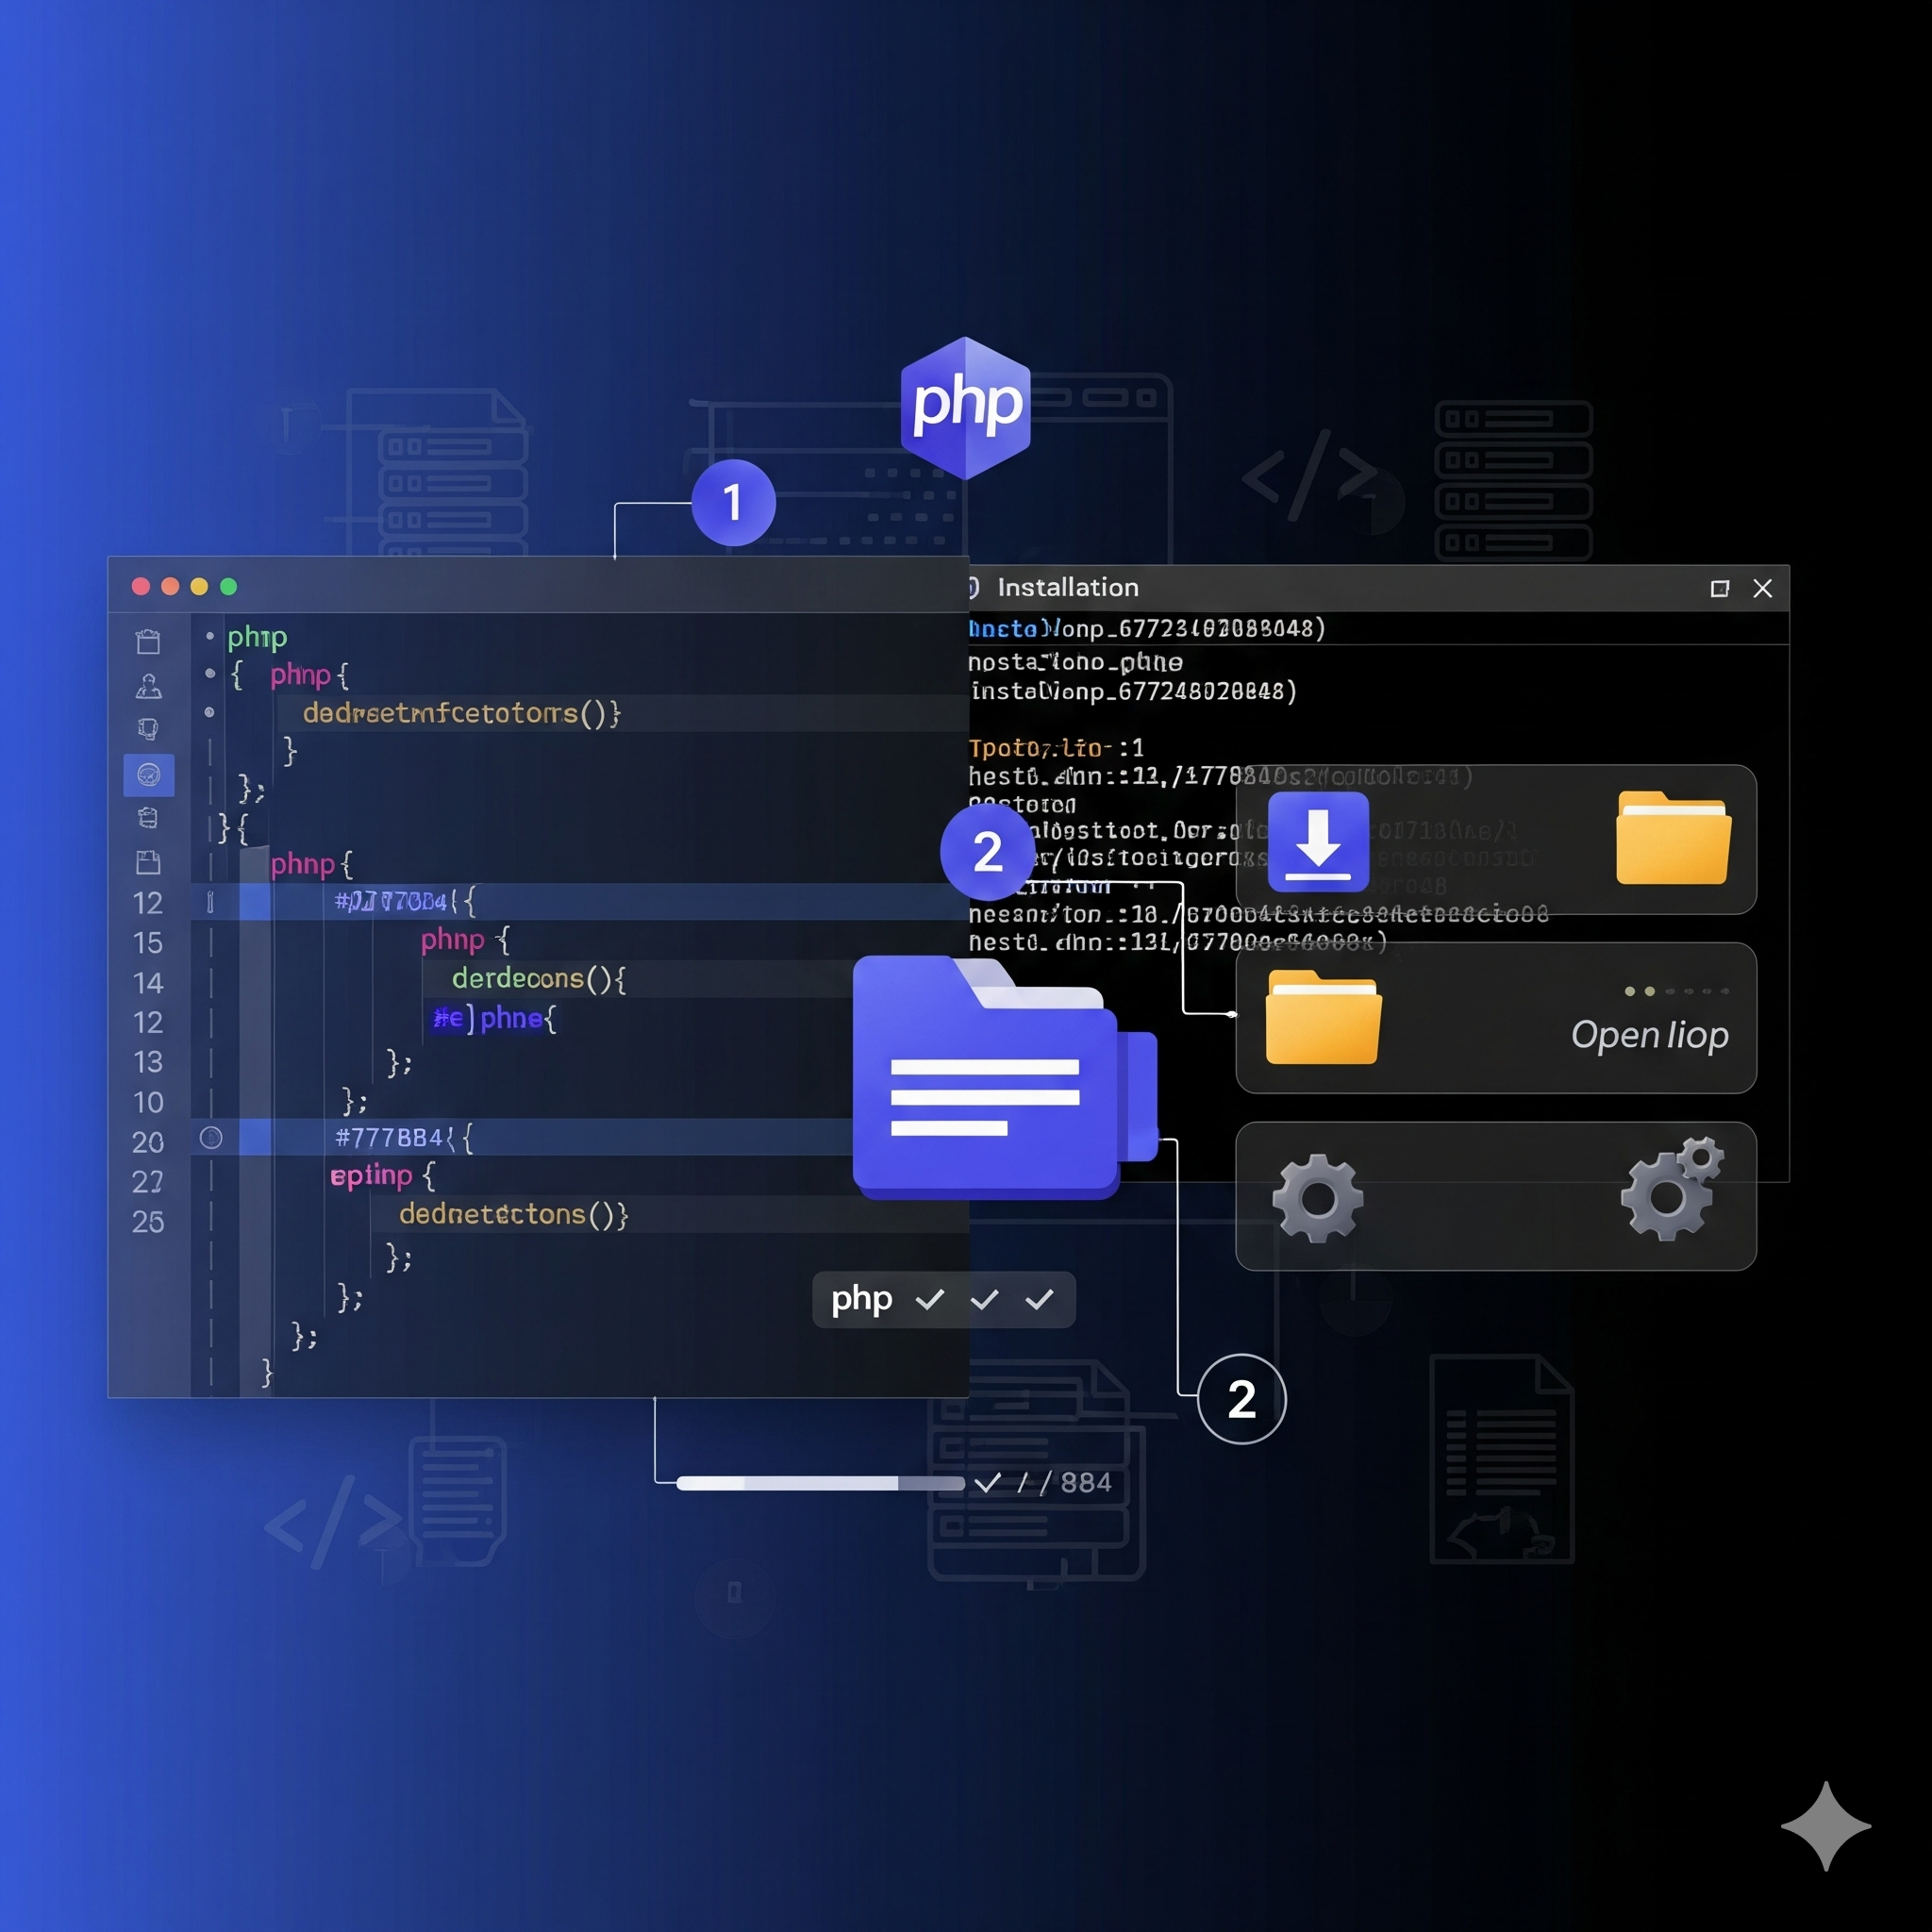This screenshot has height=1932, width=1932.
Task: Click the green 'php' first code line
Action: click(257, 637)
